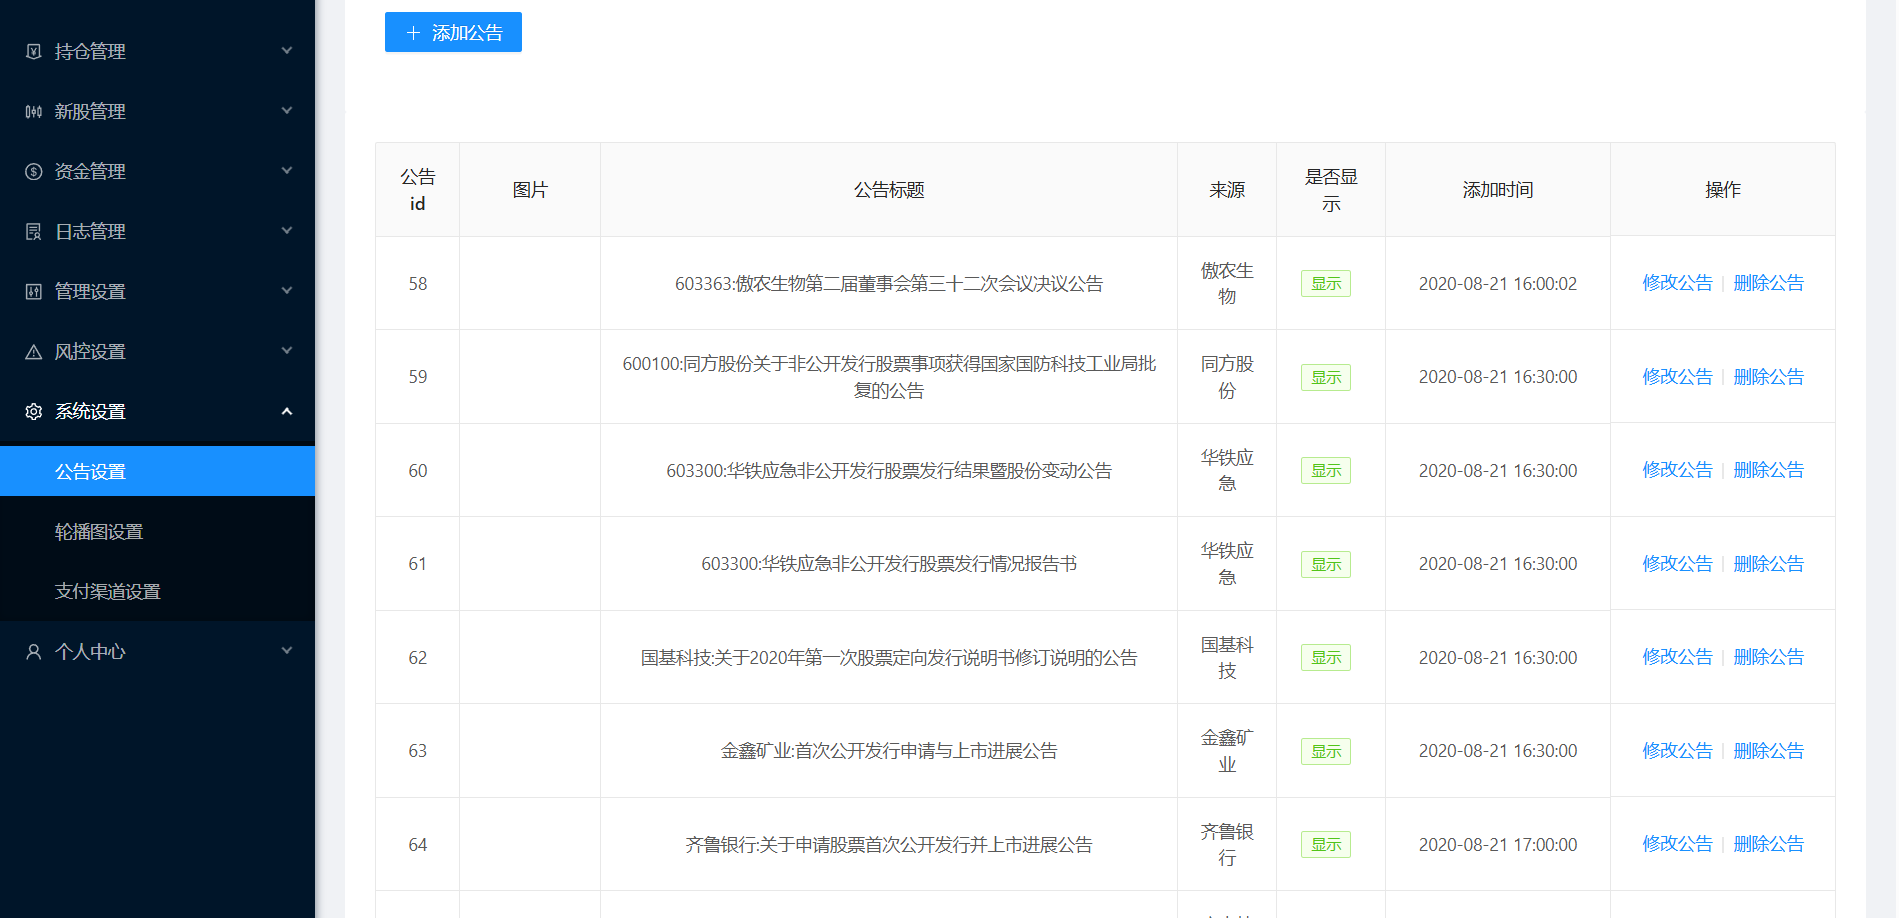This screenshot has height=918, width=1899.
Task: Click 修改公告 for announcement 59
Action: (1677, 377)
